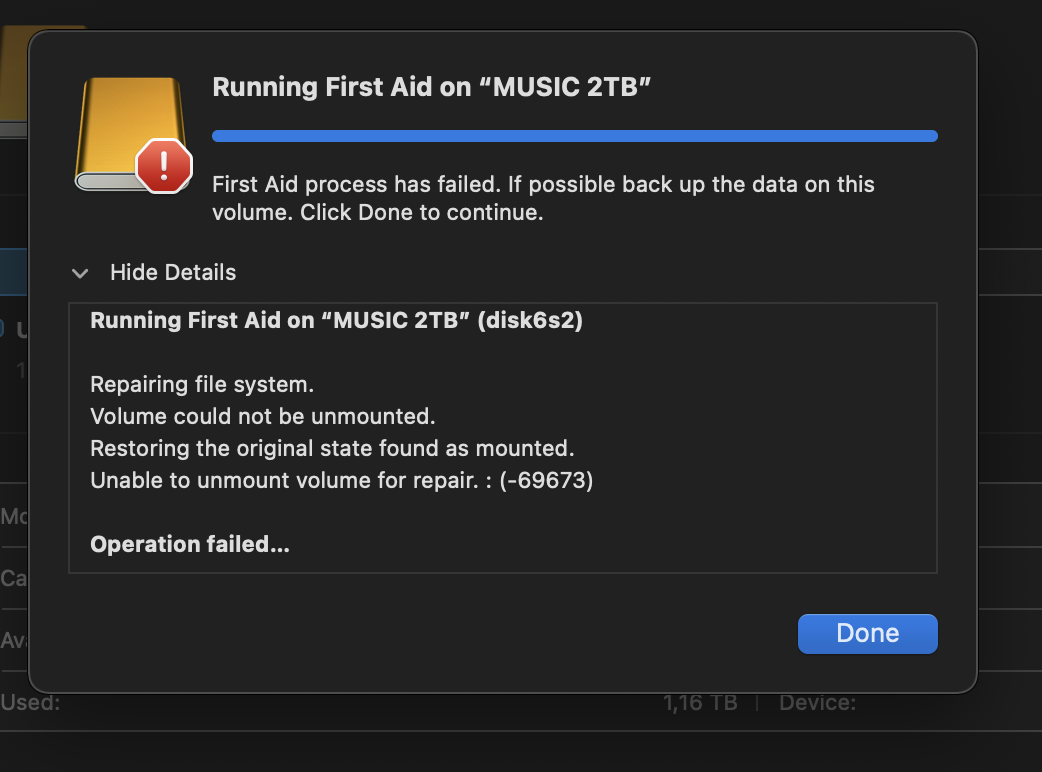
Task: Click the Device label in the background
Action: (817, 703)
